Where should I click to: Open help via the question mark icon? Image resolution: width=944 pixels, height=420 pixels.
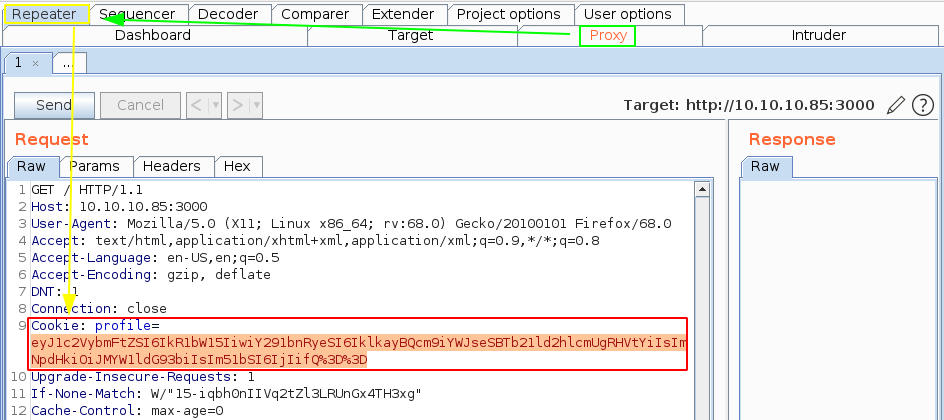[x=922, y=105]
